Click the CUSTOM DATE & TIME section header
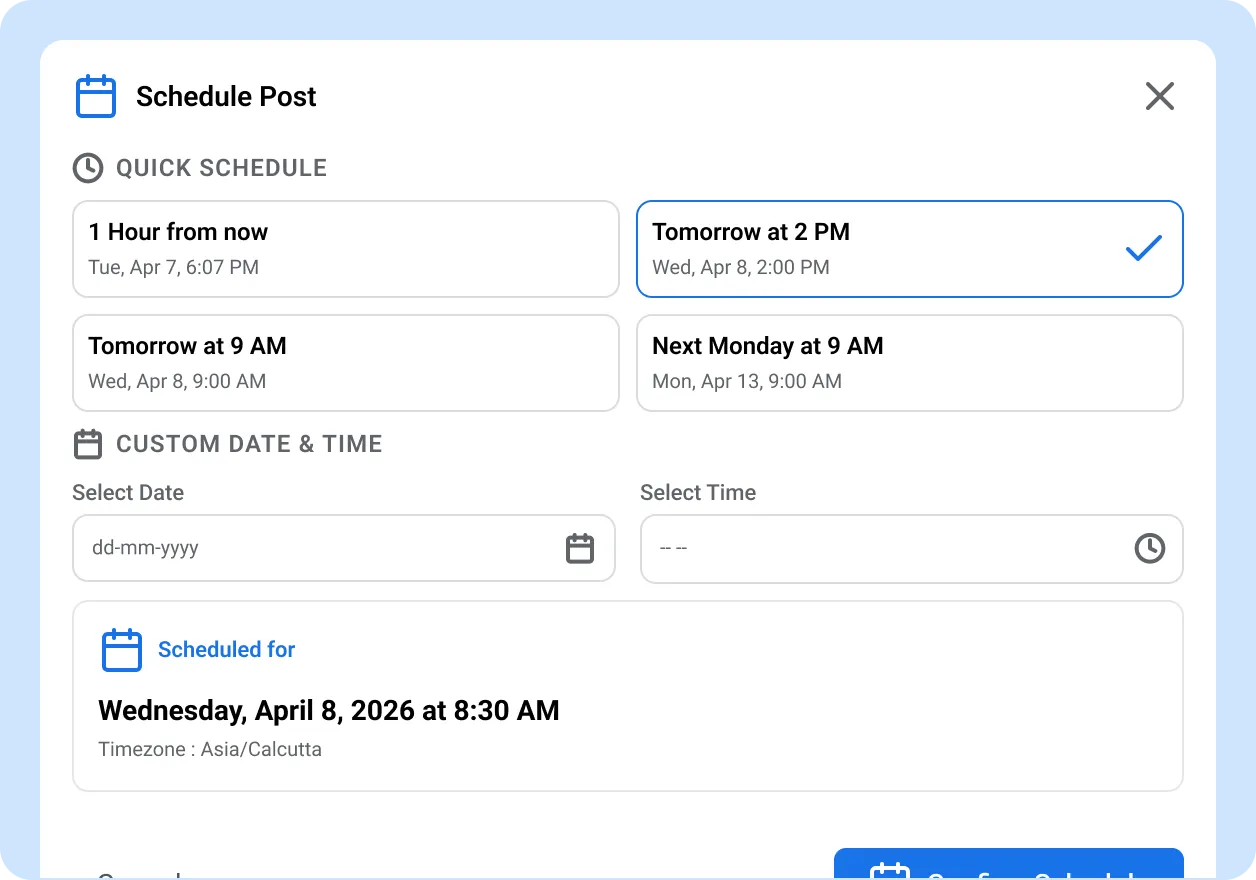 point(250,444)
